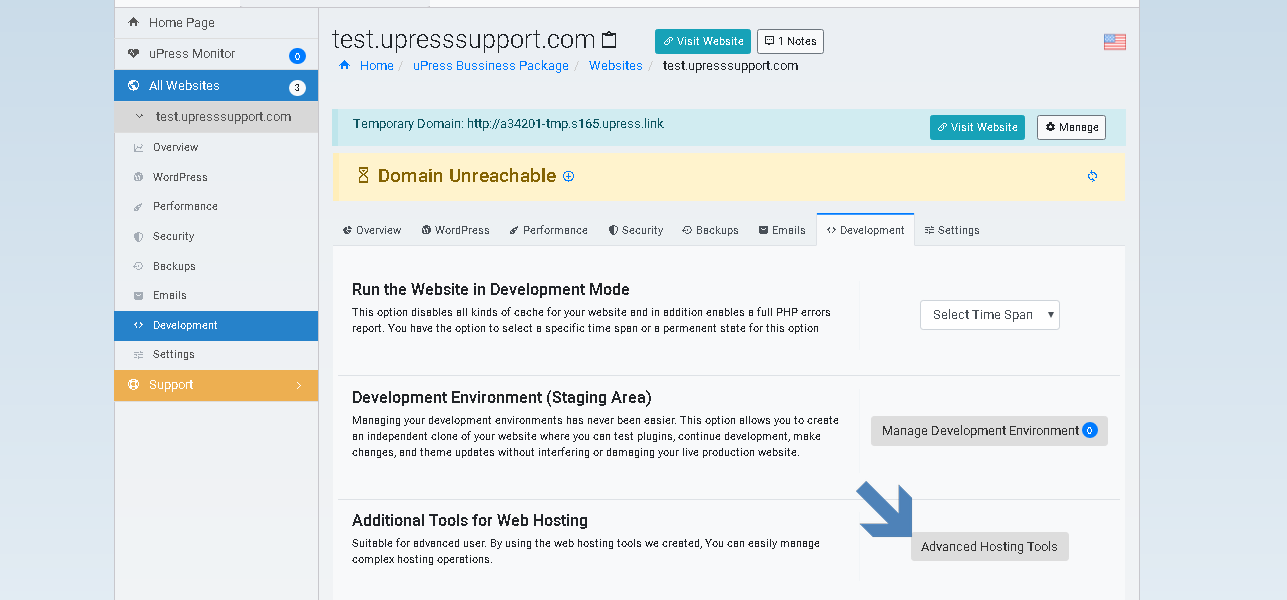Click the uPress Monitor heartbeat icon
This screenshot has width=1287, height=600.
pos(134,54)
